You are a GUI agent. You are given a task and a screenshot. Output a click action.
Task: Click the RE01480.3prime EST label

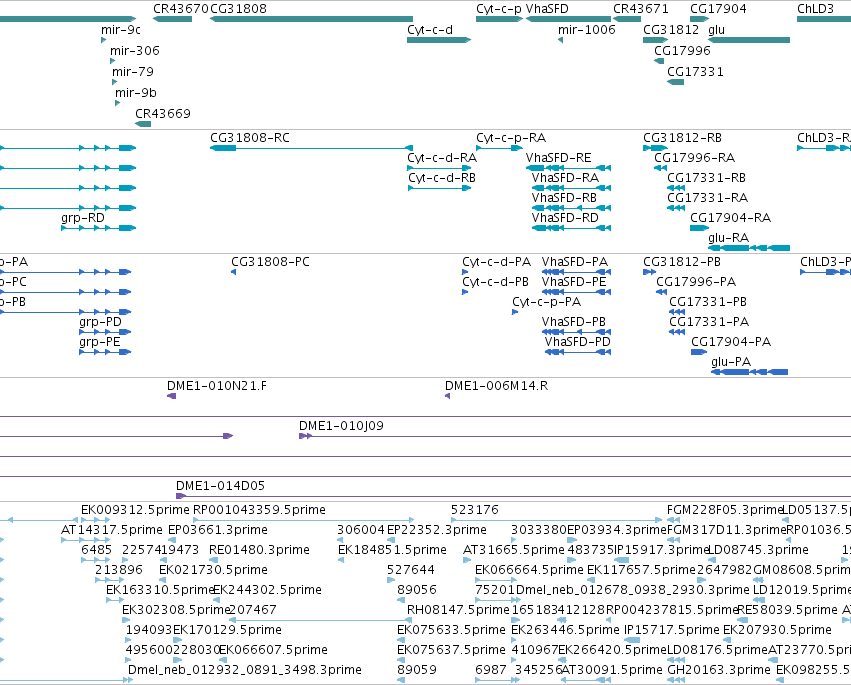pos(259,550)
